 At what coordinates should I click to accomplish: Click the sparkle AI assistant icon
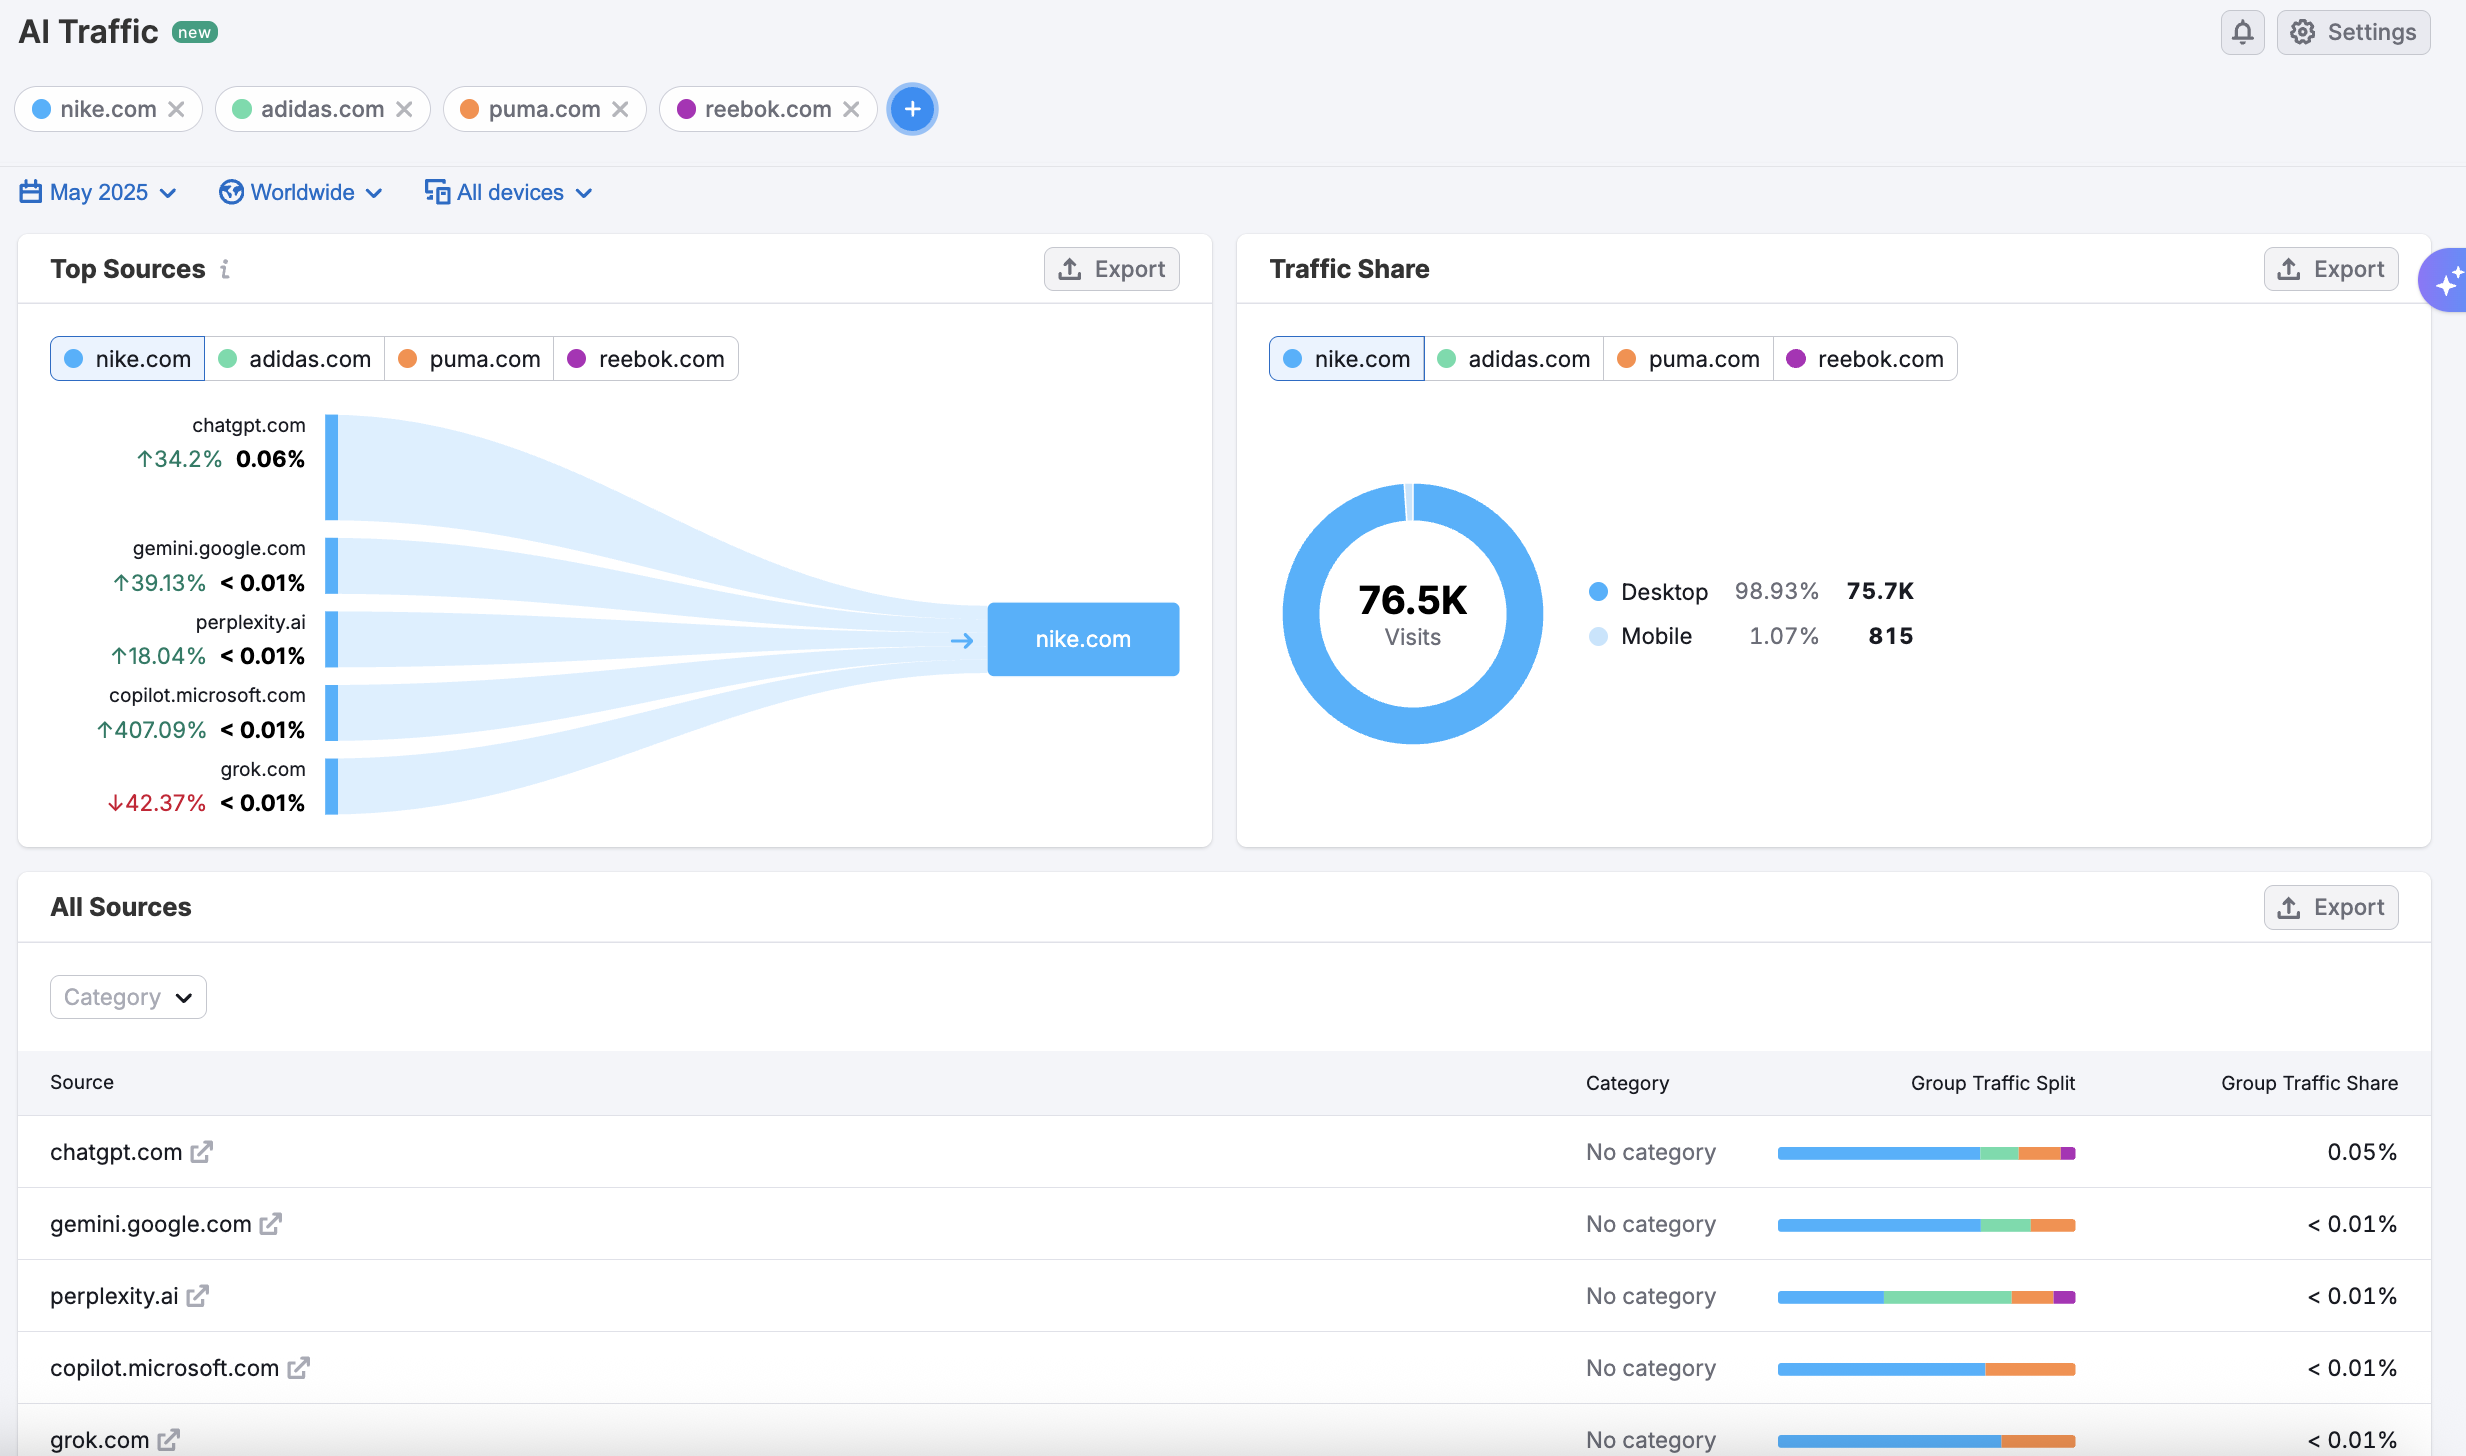pyautogui.click(x=2446, y=282)
